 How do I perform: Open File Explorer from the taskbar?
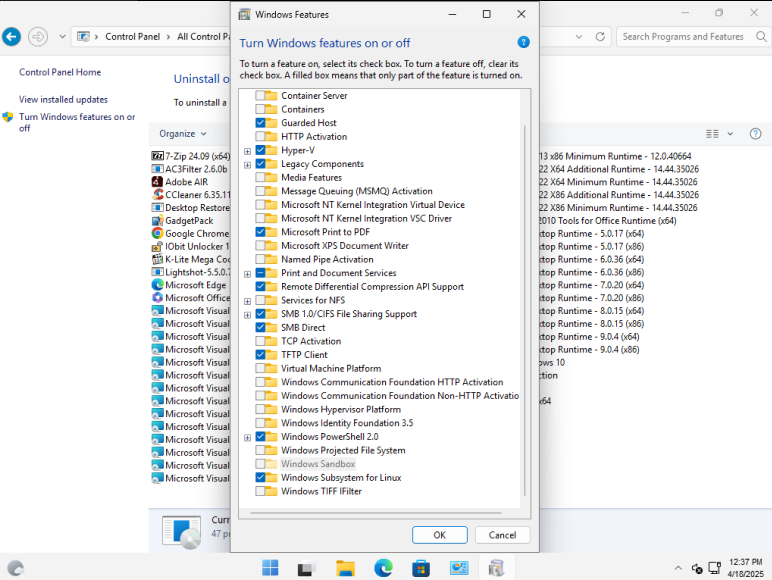click(x=345, y=568)
